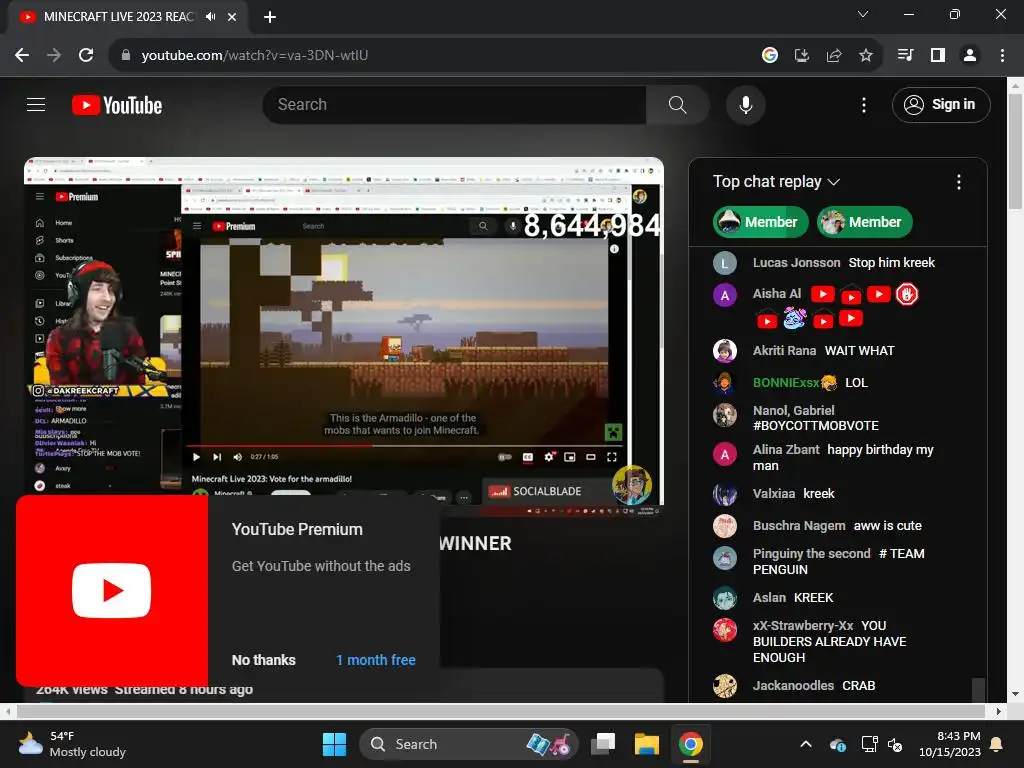The image size is (1024, 768).
Task: Click OneDrive cloud tray icon
Action: 838,744
